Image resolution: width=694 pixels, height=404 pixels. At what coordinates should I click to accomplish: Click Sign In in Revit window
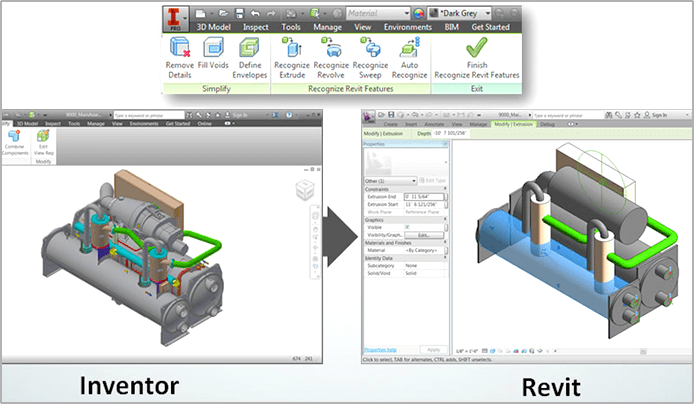pyautogui.click(x=659, y=115)
